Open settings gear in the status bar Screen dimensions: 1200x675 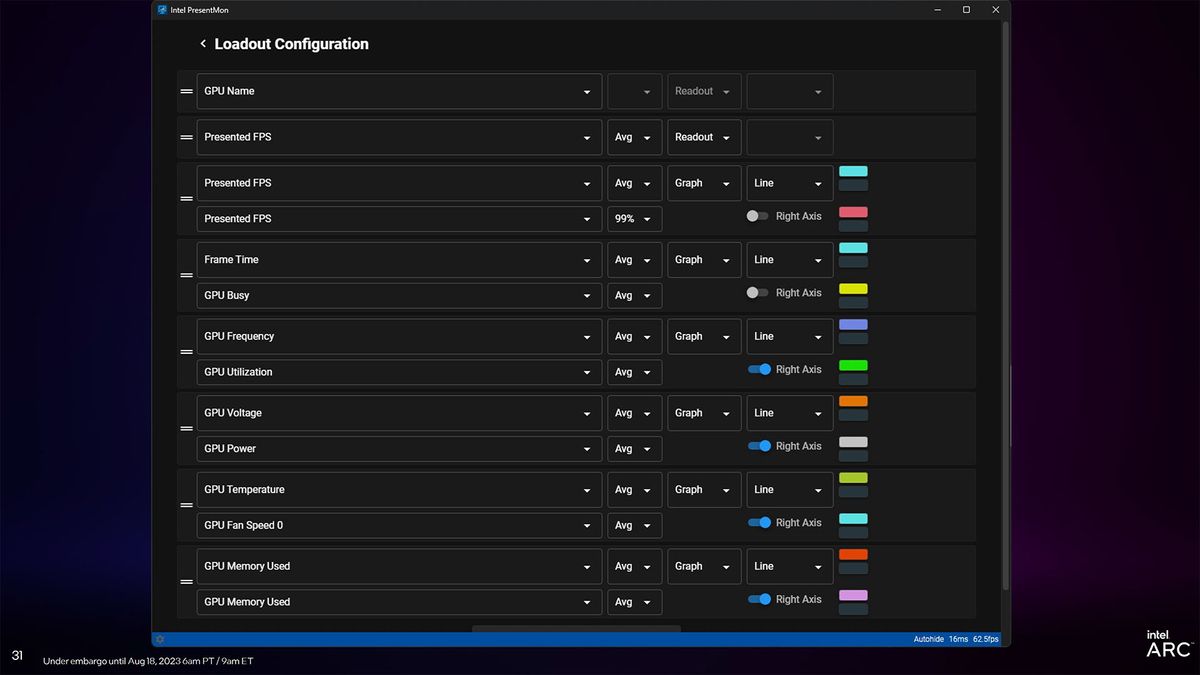(160, 639)
